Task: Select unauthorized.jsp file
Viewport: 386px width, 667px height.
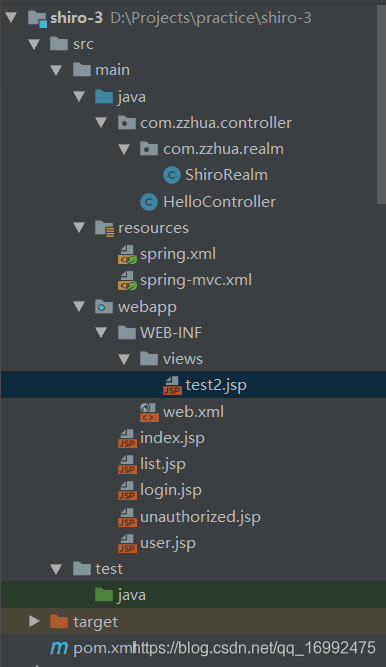Action: tap(200, 517)
